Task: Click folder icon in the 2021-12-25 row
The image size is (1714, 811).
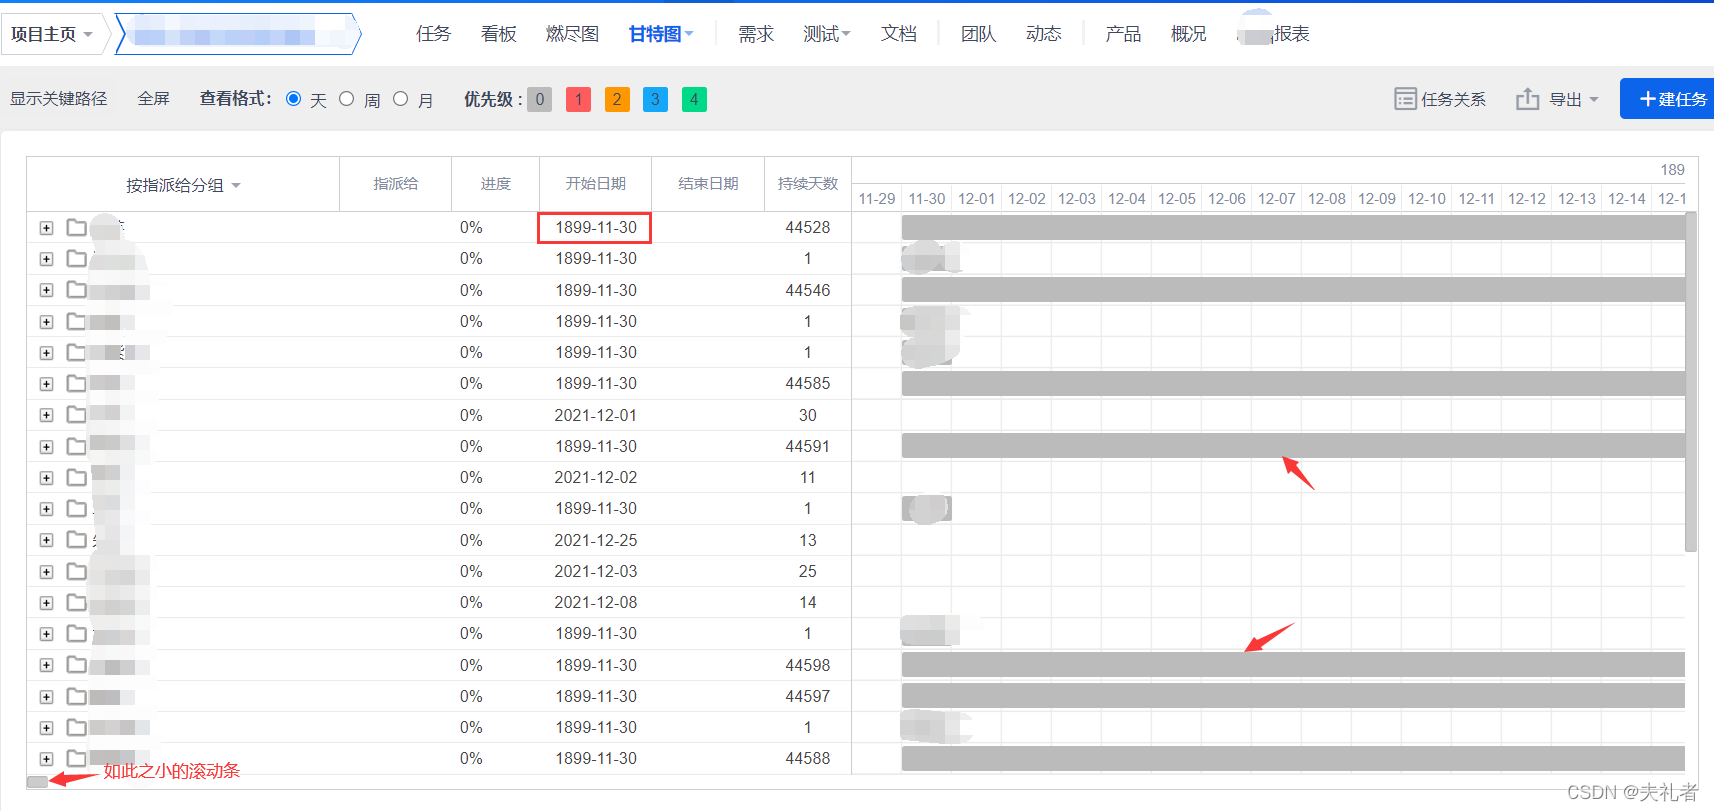Action: [x=77, y=540]
